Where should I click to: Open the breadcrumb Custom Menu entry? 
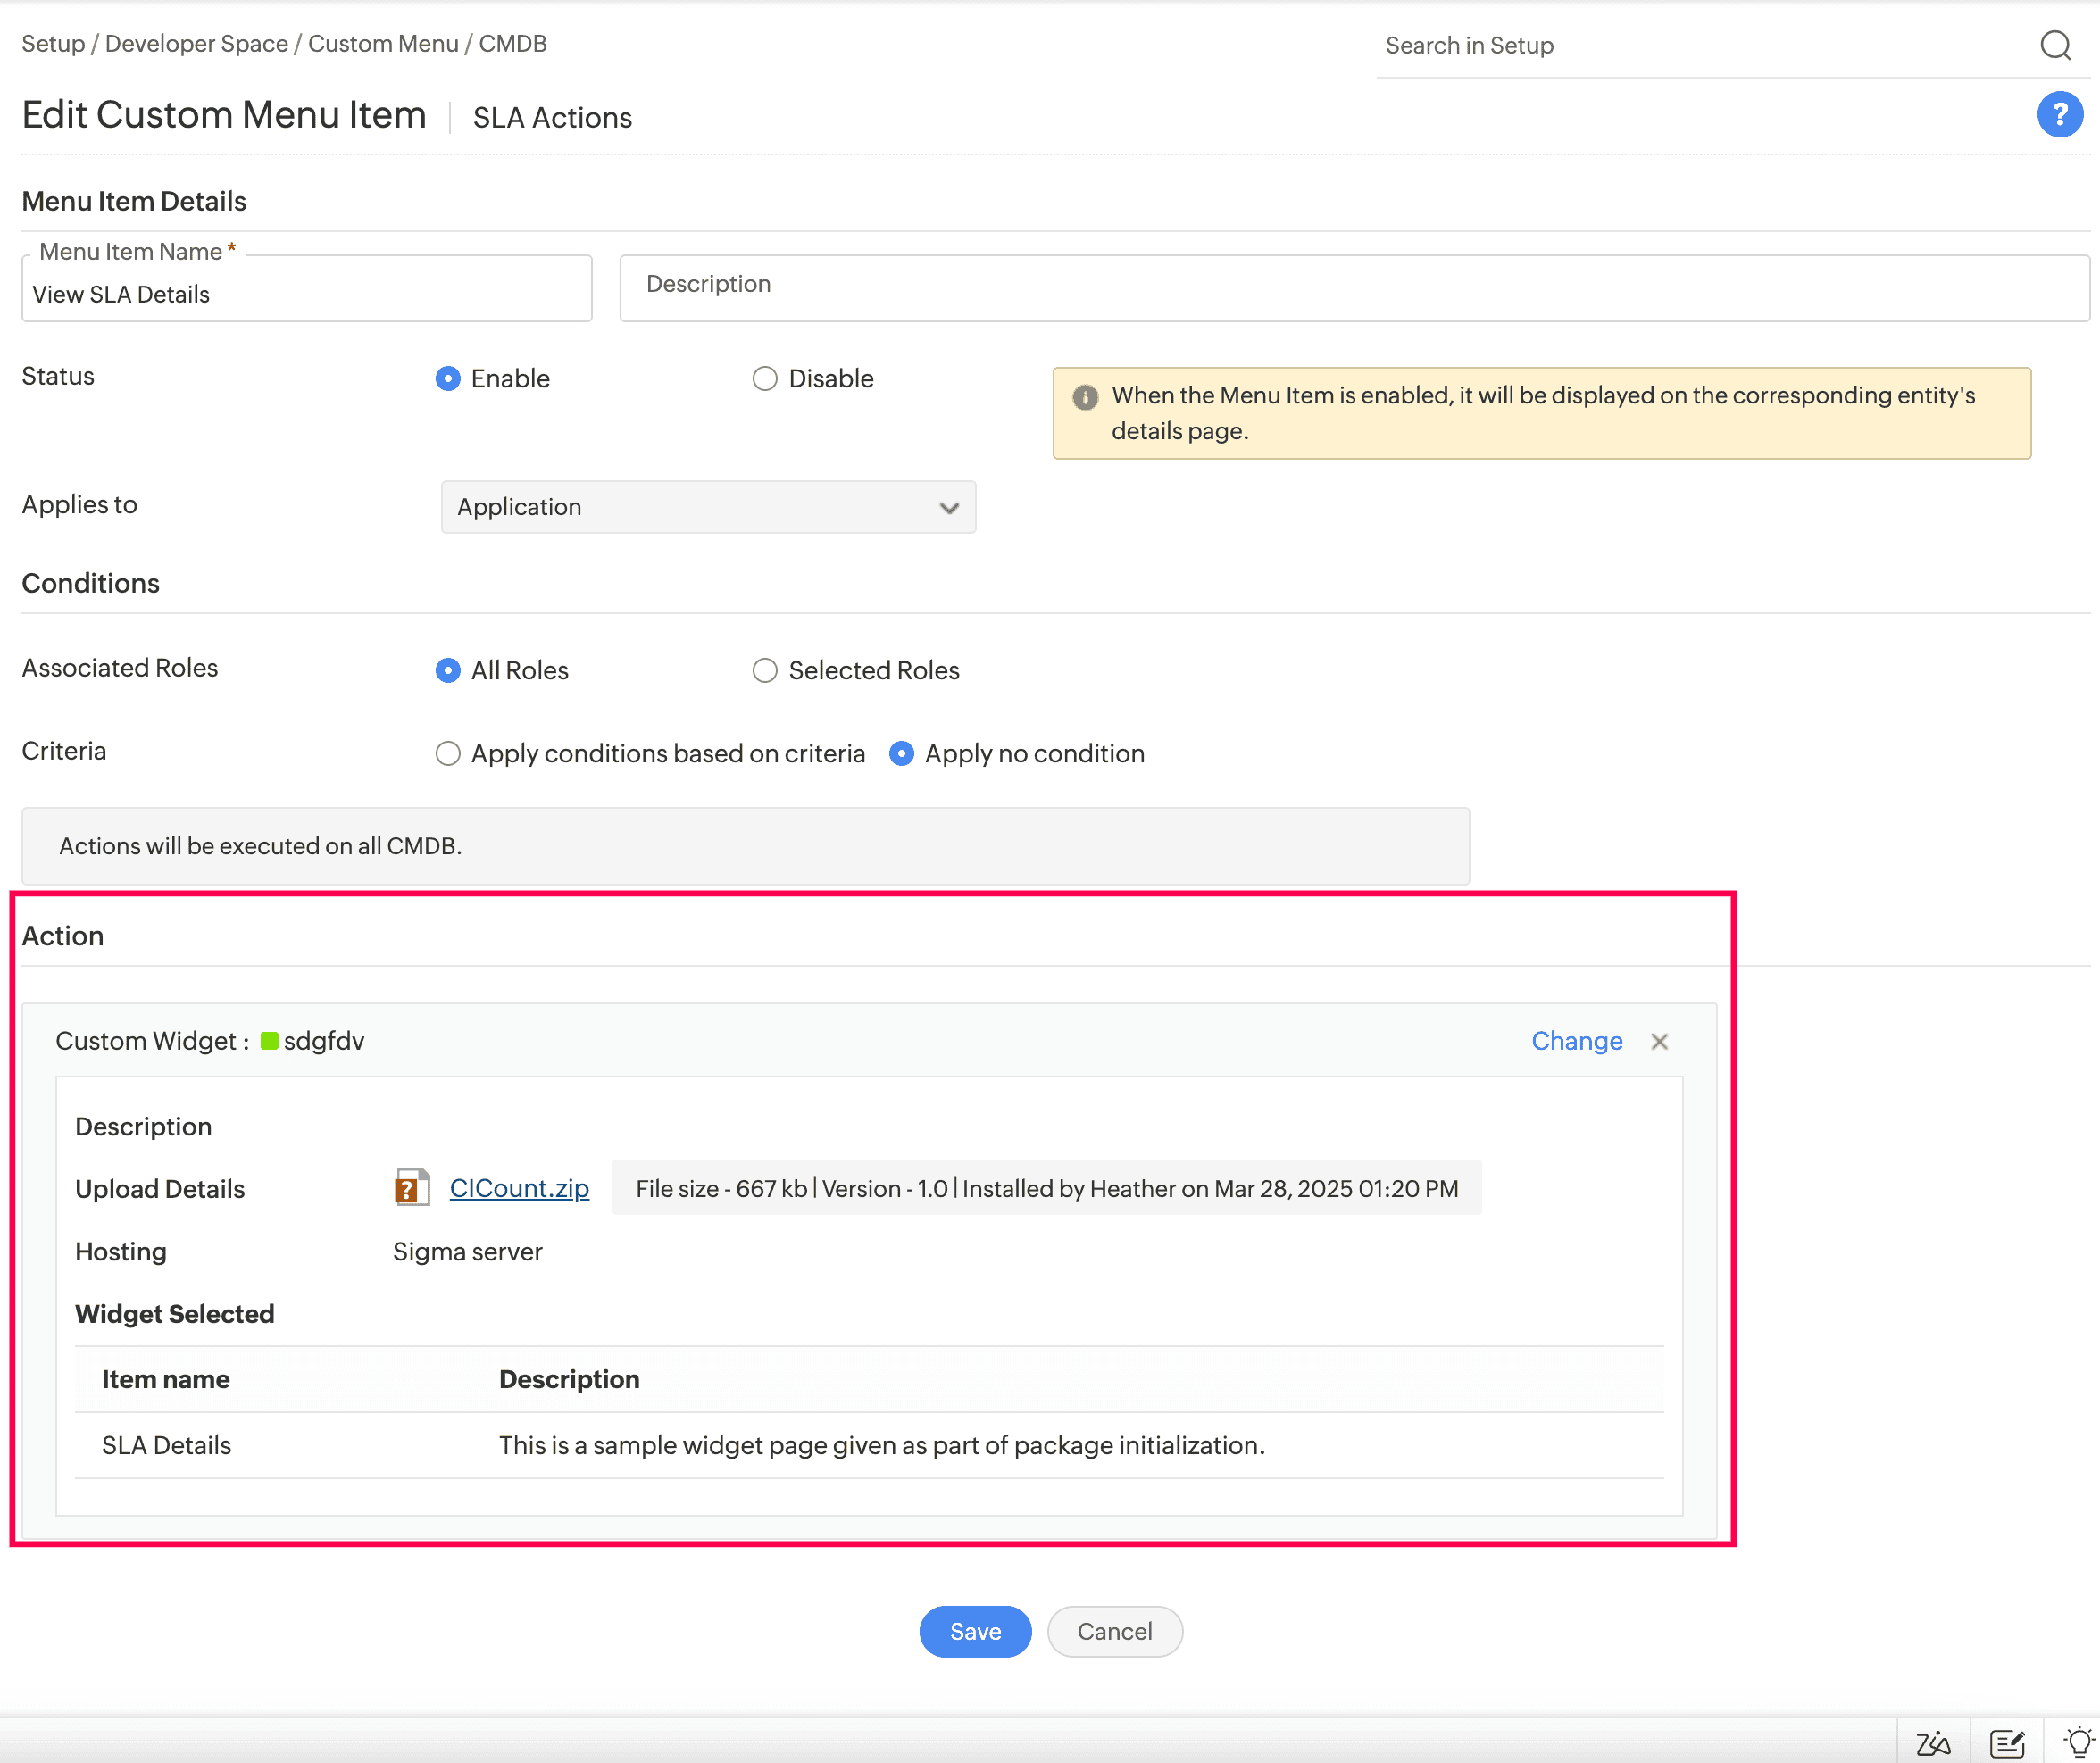(x=383, y=43)
